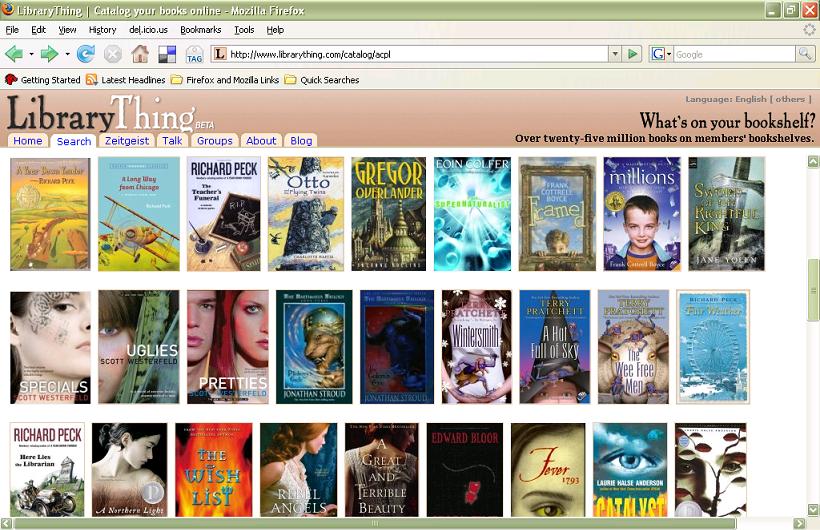The width and height of the screenshot is (820, 530).
Task: Click the vertical scrollbar up arrow
Action: [813, 162]
